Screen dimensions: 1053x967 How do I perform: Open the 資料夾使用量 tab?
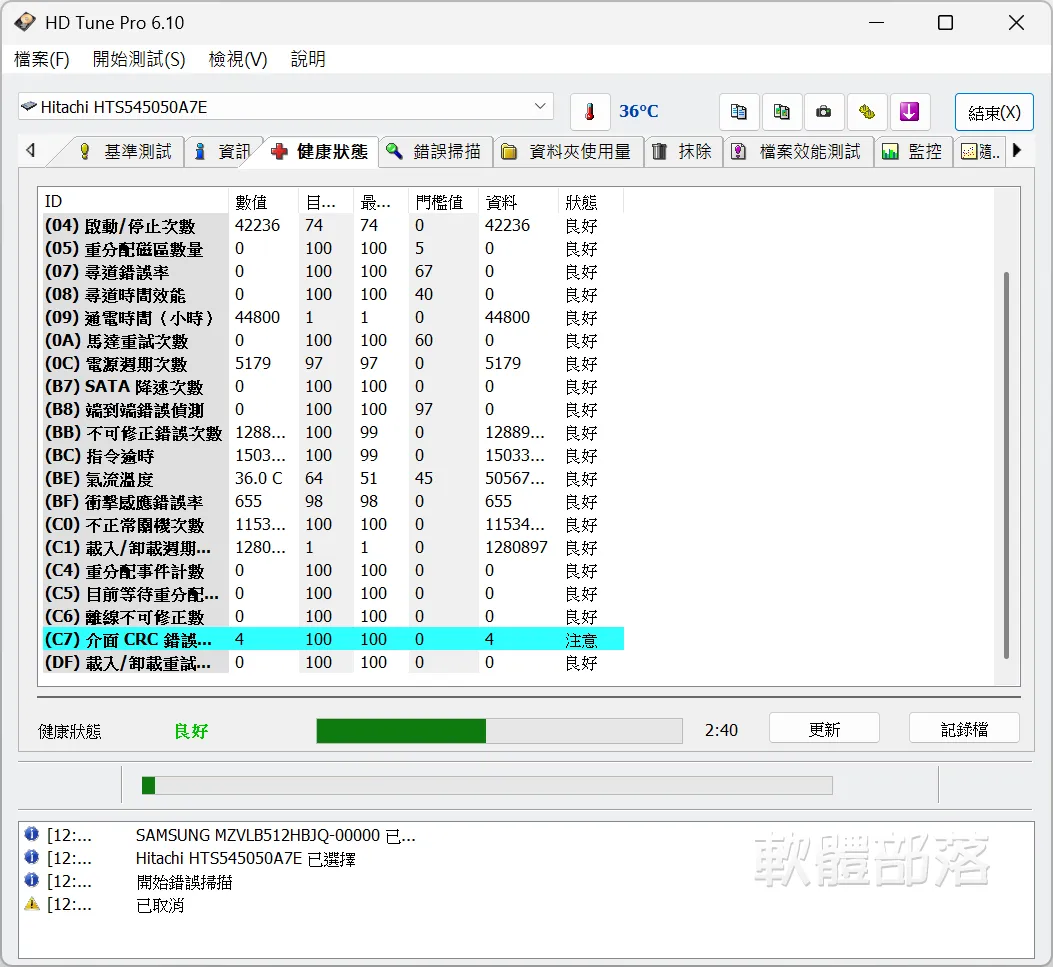(x=569, y=152)
